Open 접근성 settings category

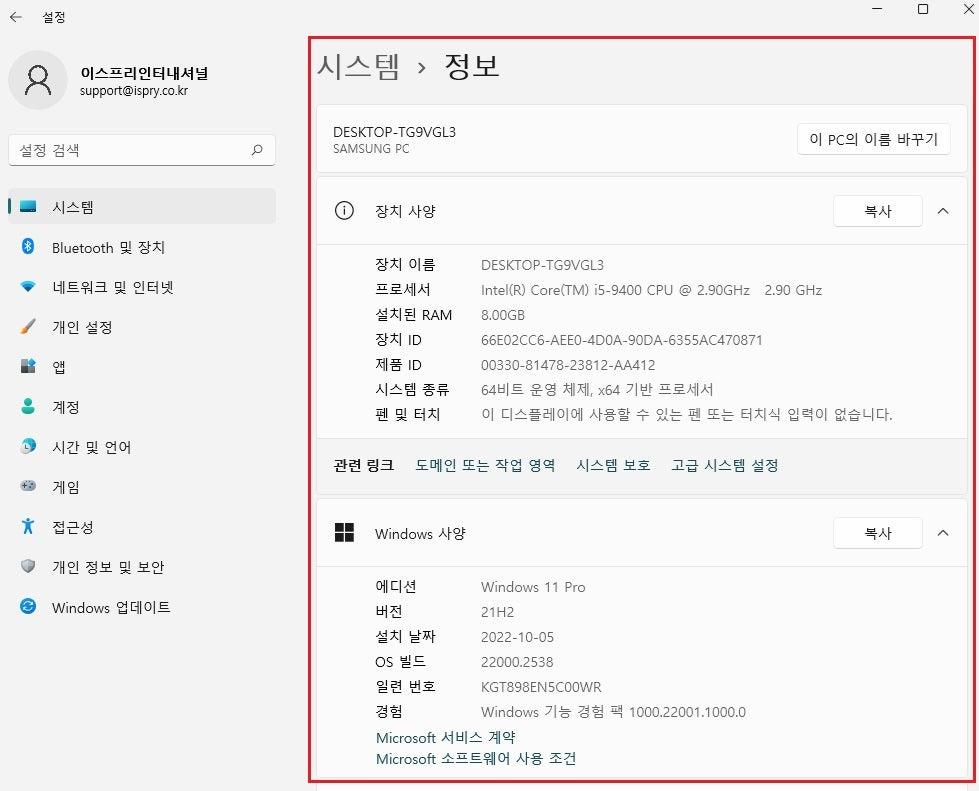click(142, 527)
